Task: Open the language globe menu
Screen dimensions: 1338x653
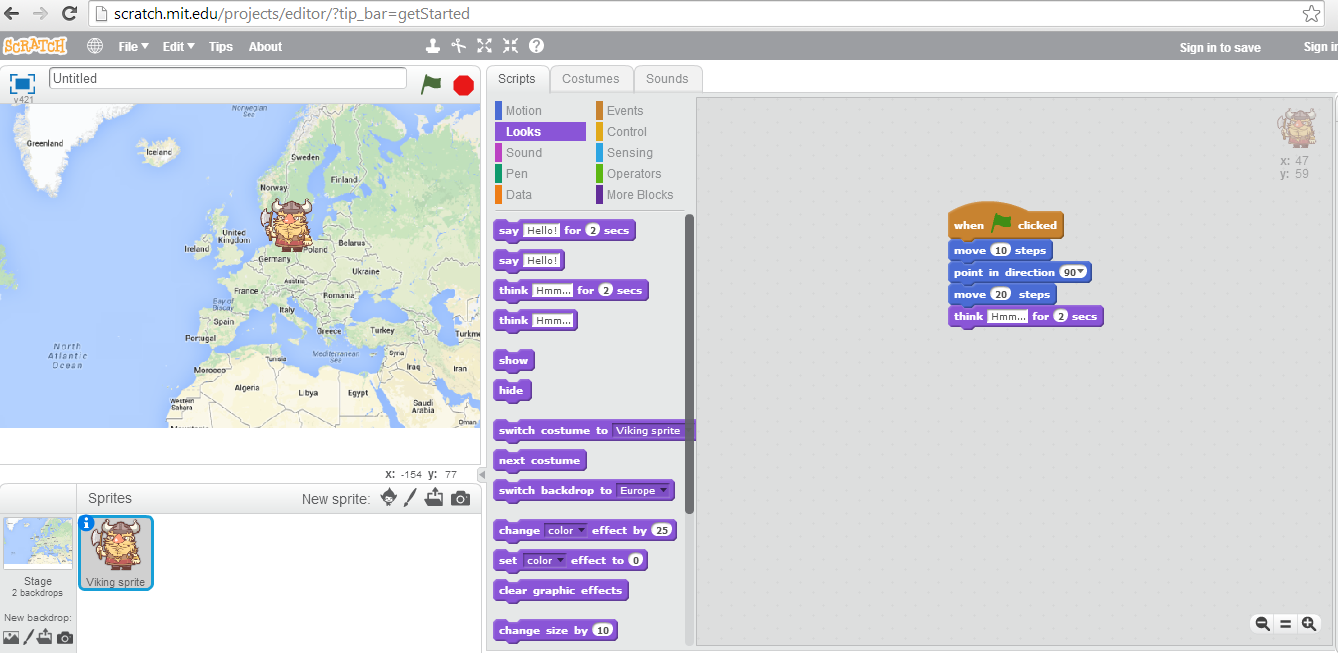Action: [94, 45]
